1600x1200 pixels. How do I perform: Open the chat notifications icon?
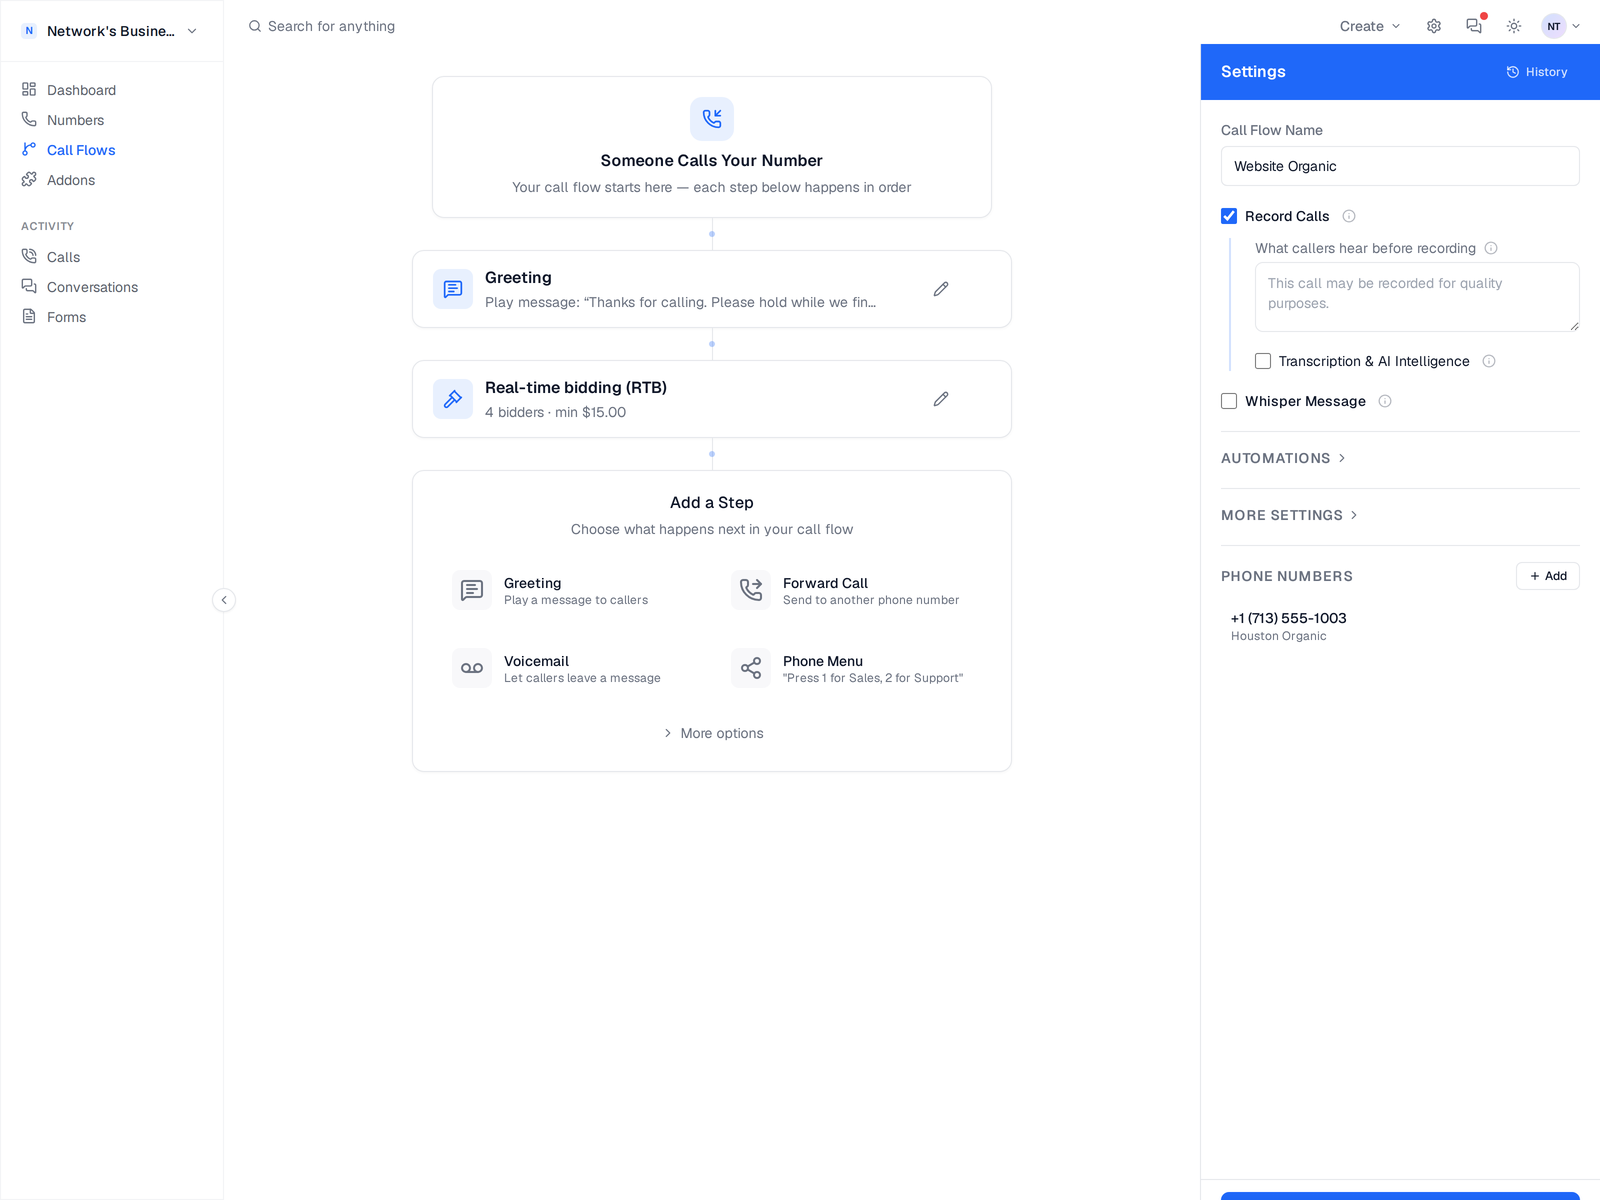[1474, 26]
